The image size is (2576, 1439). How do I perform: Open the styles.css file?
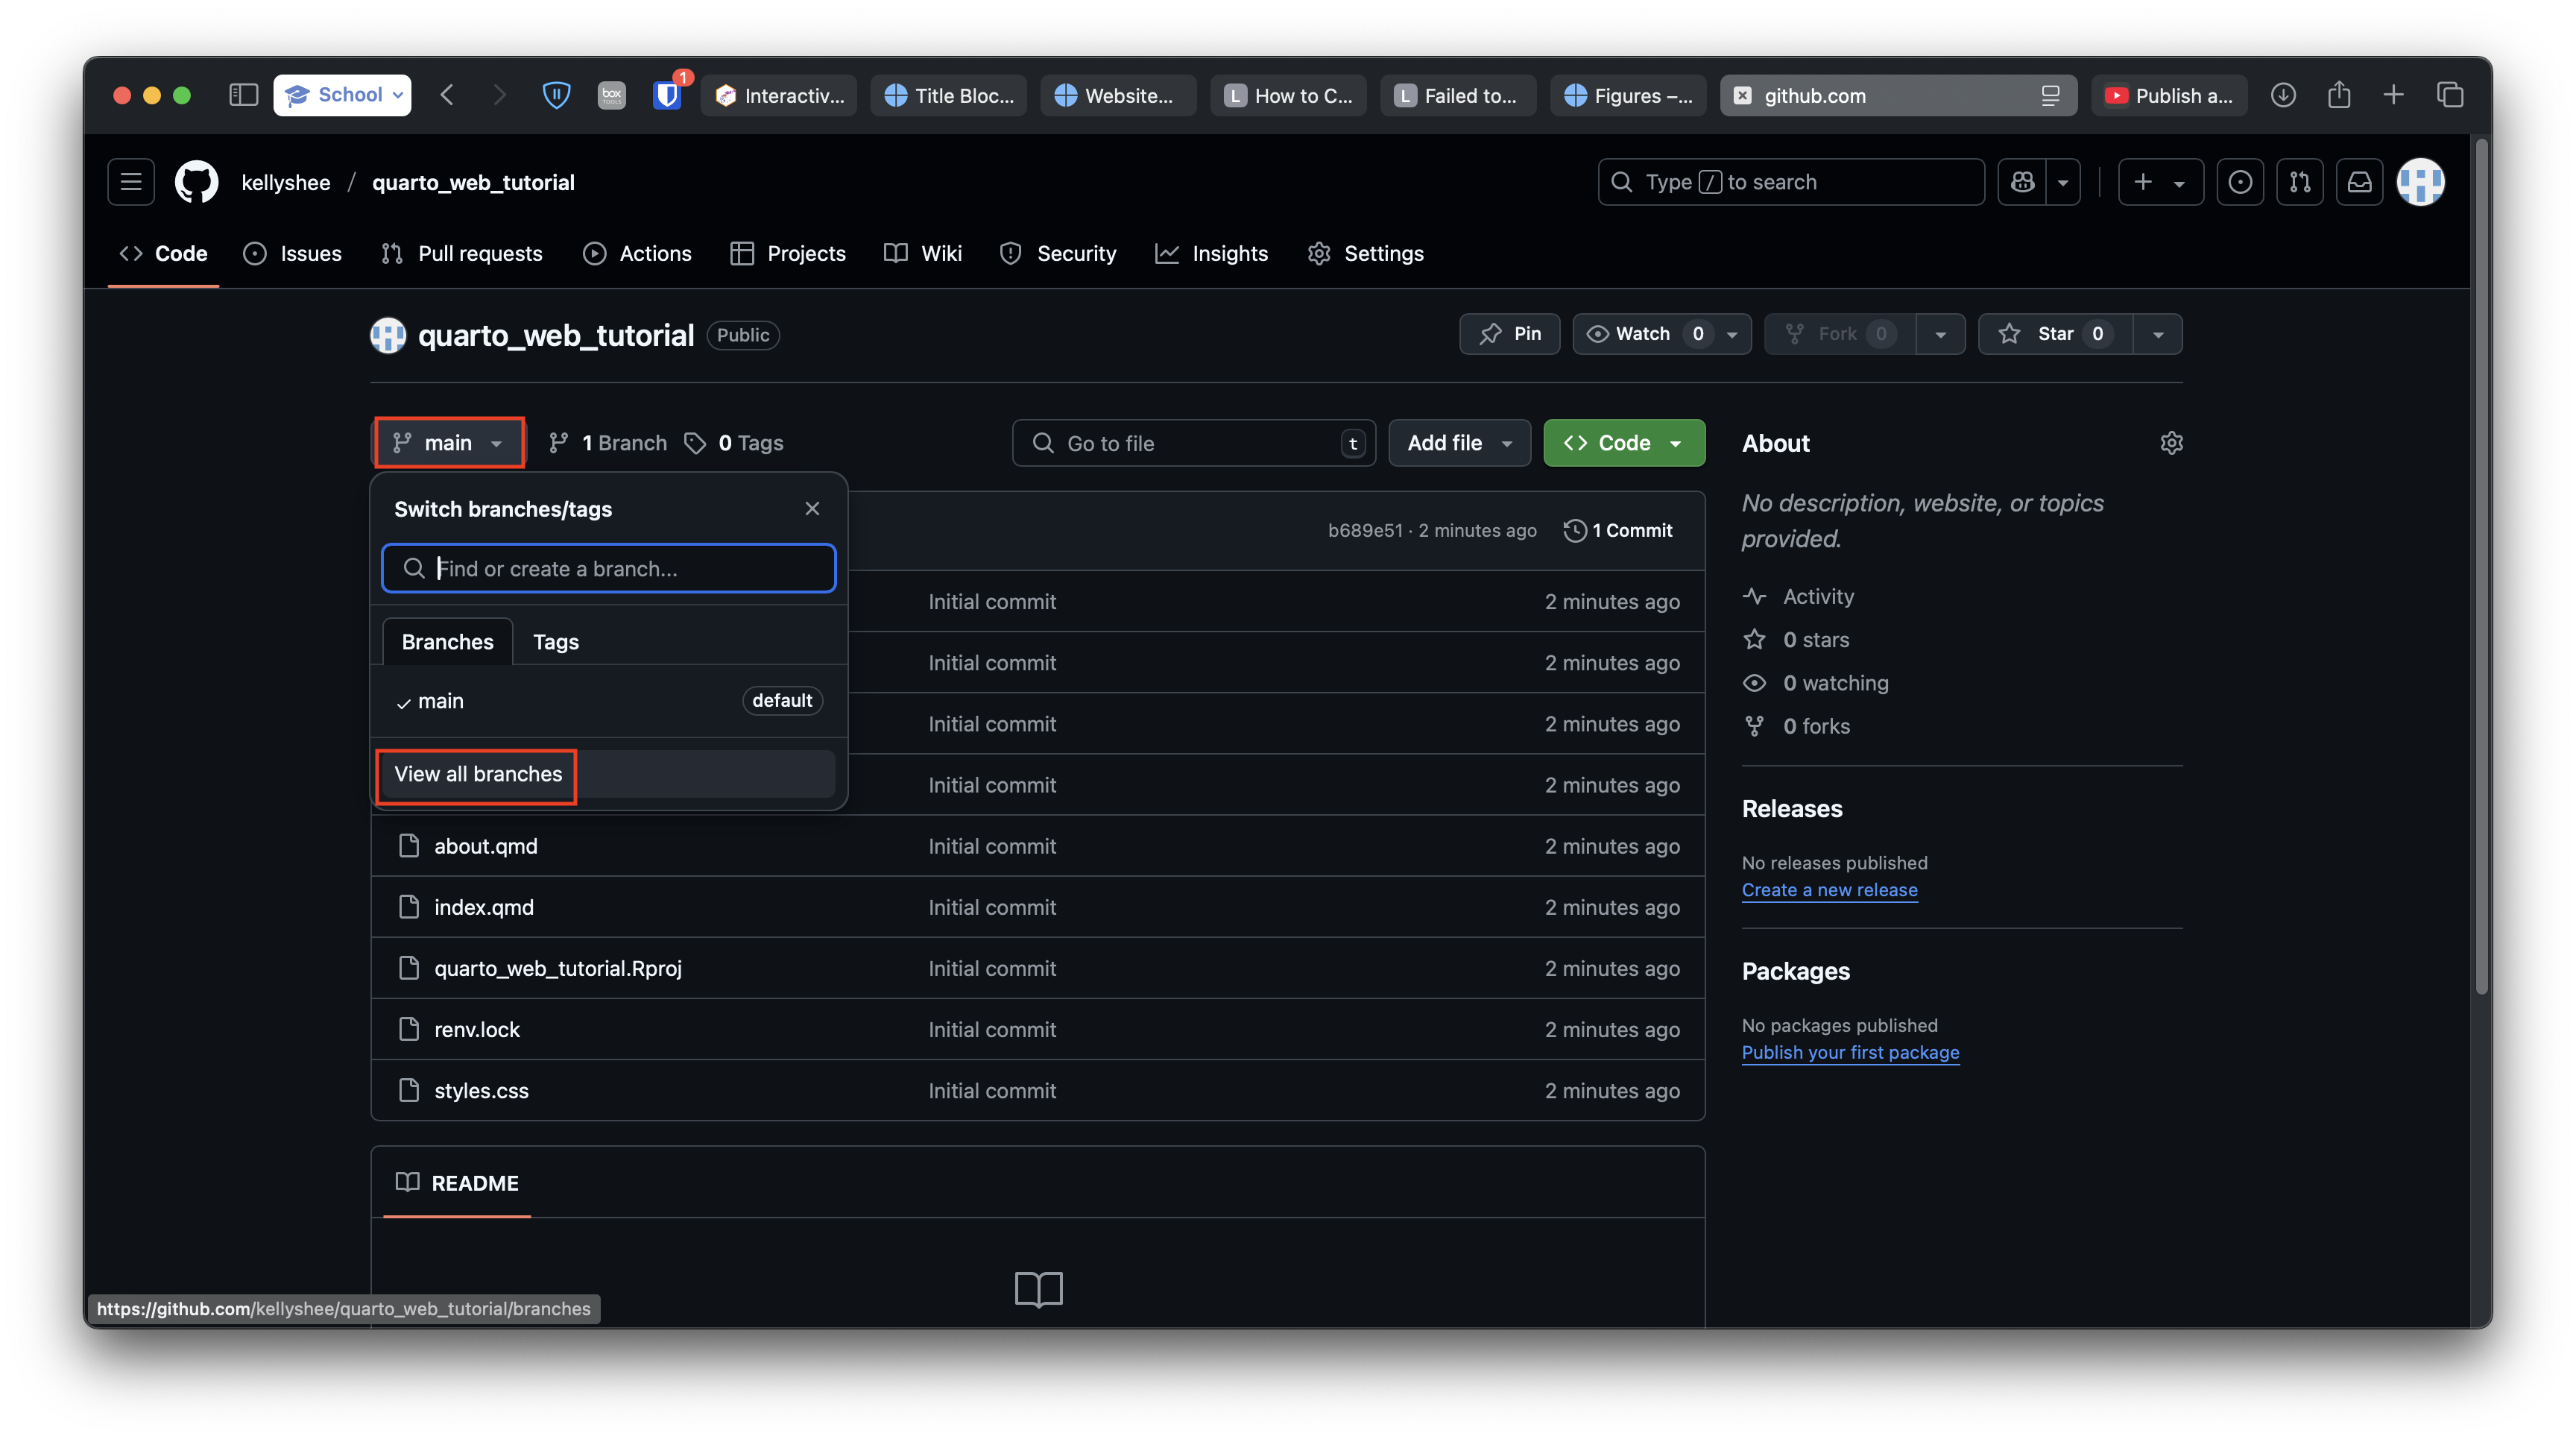(481, 1090)
